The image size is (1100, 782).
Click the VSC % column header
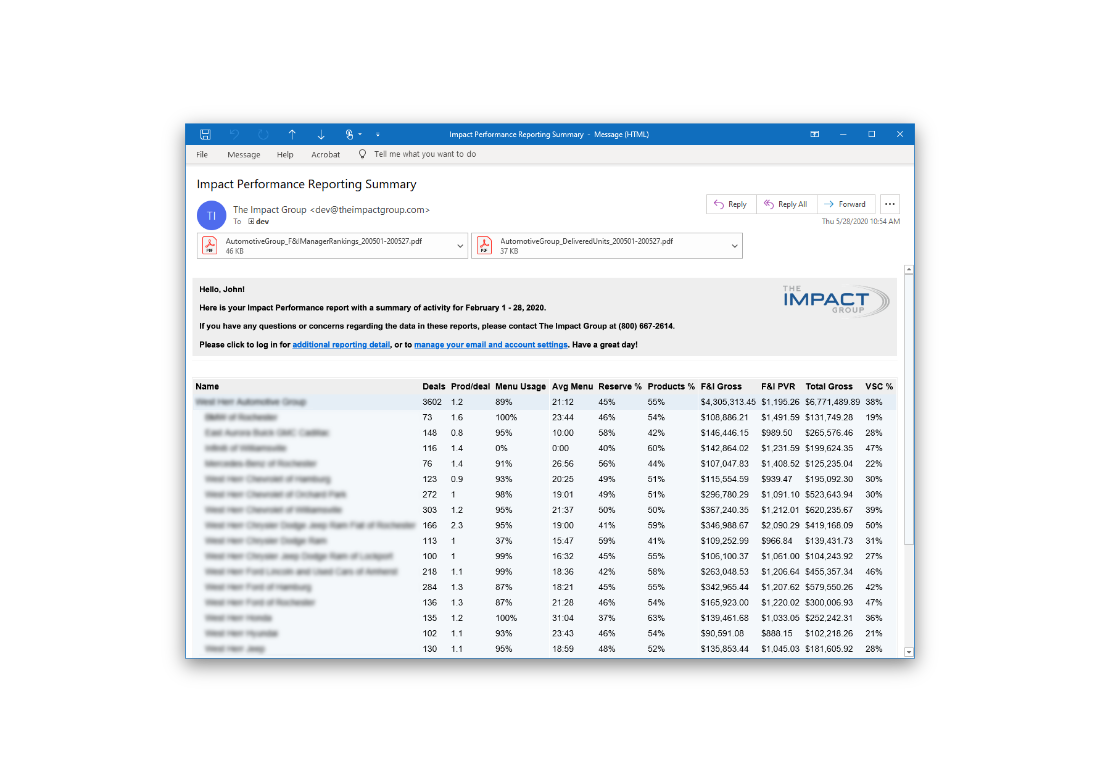pos(879,386)
